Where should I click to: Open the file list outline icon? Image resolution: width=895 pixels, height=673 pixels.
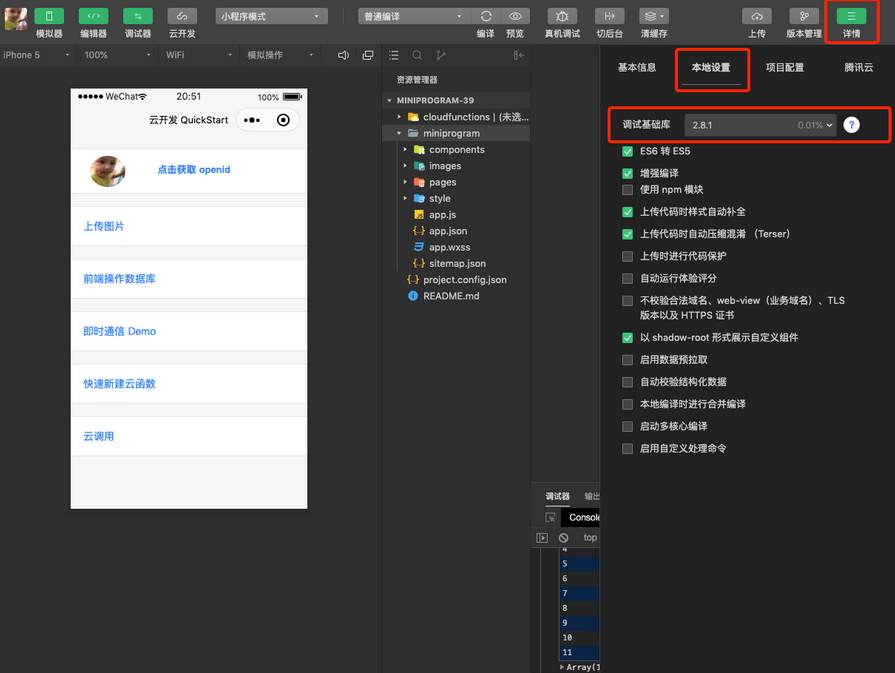pos(394,55)
